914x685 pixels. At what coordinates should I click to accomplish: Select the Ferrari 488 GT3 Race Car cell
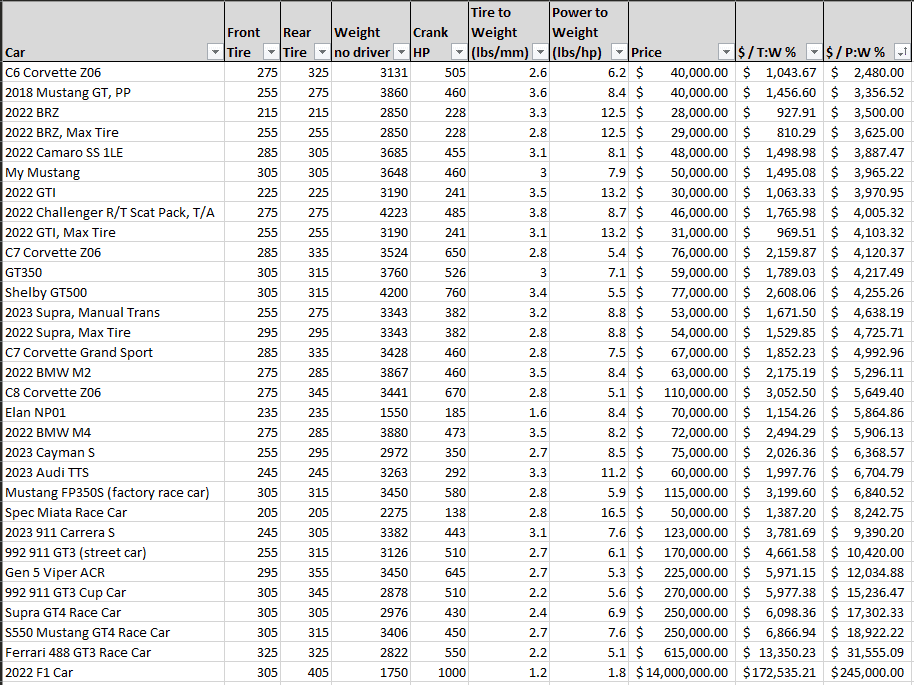(113, 653)
